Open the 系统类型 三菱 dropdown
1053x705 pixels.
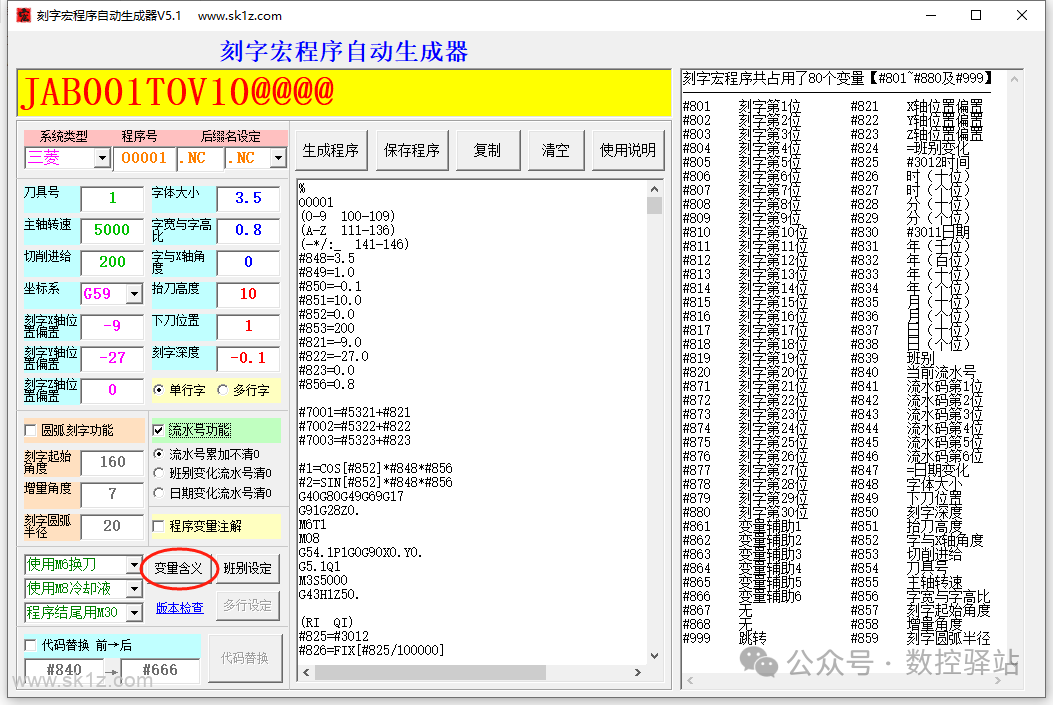102,158
